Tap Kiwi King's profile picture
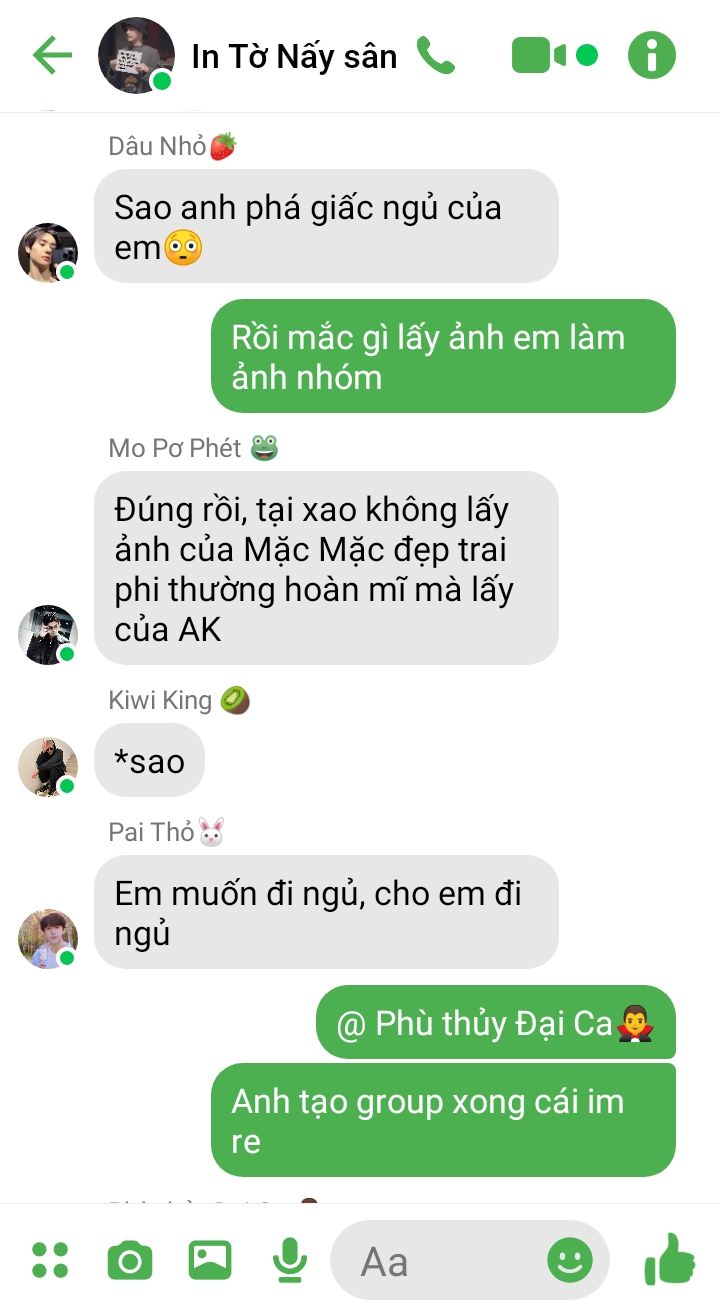The width and height of the screenshot is (720, 1310). pos(48,766)
